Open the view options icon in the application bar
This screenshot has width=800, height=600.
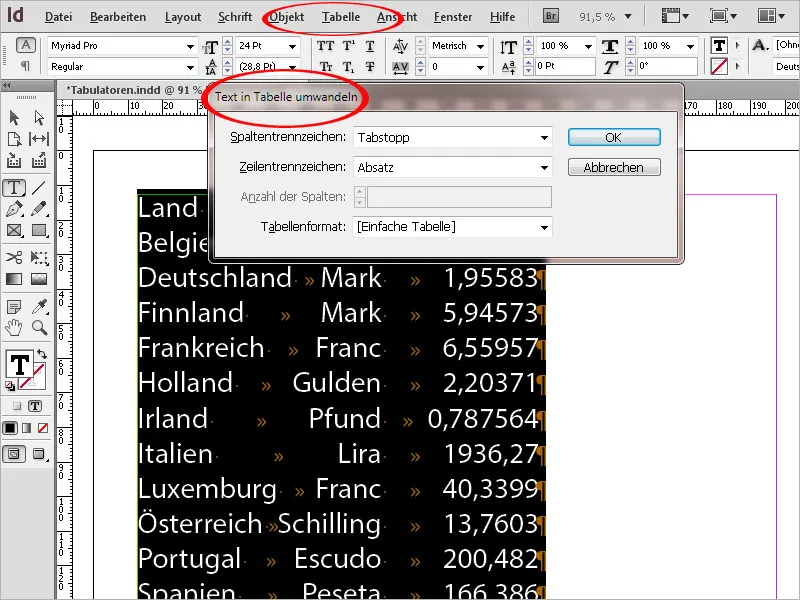pyautogui.click(x=674, y=16)
